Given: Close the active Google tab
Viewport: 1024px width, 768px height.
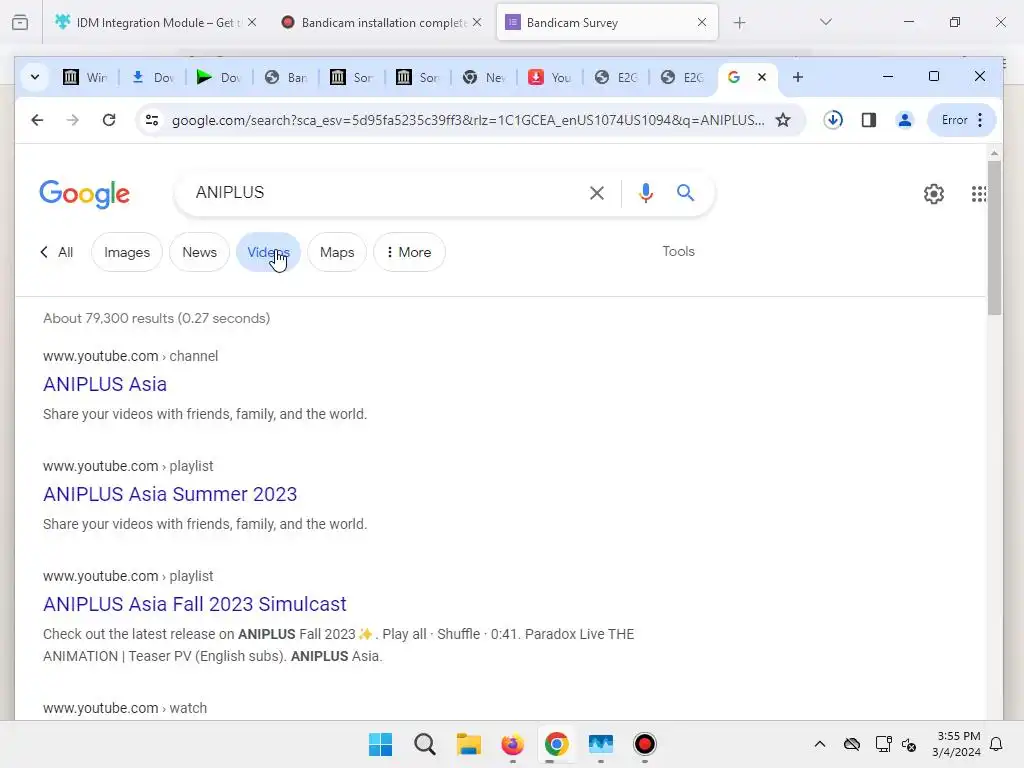Looking at the screenshot, I should tap(761, 77).
